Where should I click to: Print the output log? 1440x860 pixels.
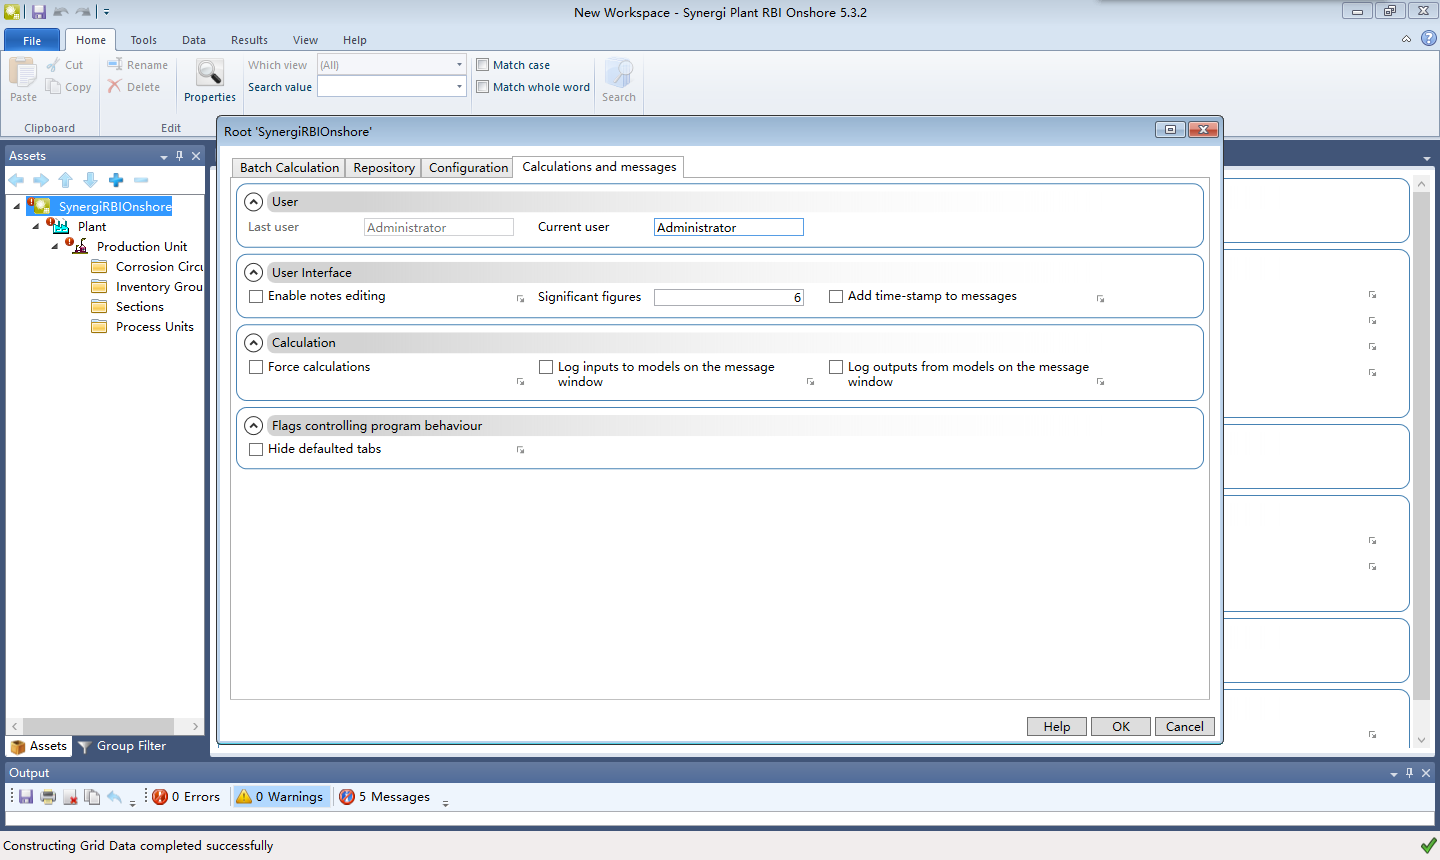tap(48, 797)
